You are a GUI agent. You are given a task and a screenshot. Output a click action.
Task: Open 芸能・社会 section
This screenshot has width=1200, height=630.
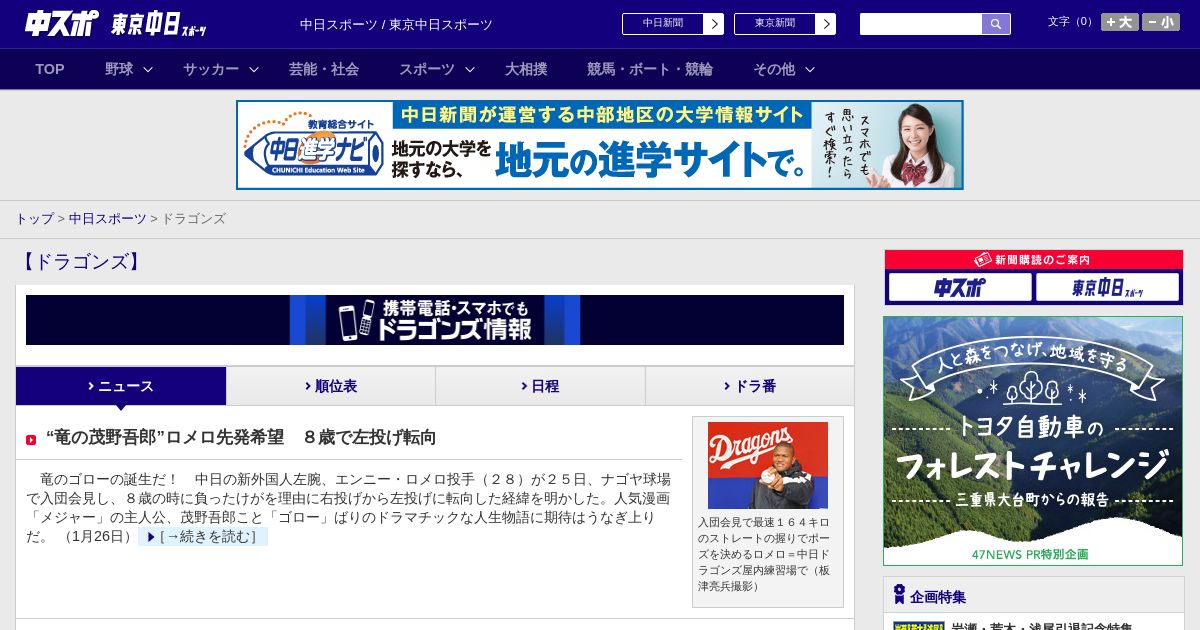click(x=324, y=69)
